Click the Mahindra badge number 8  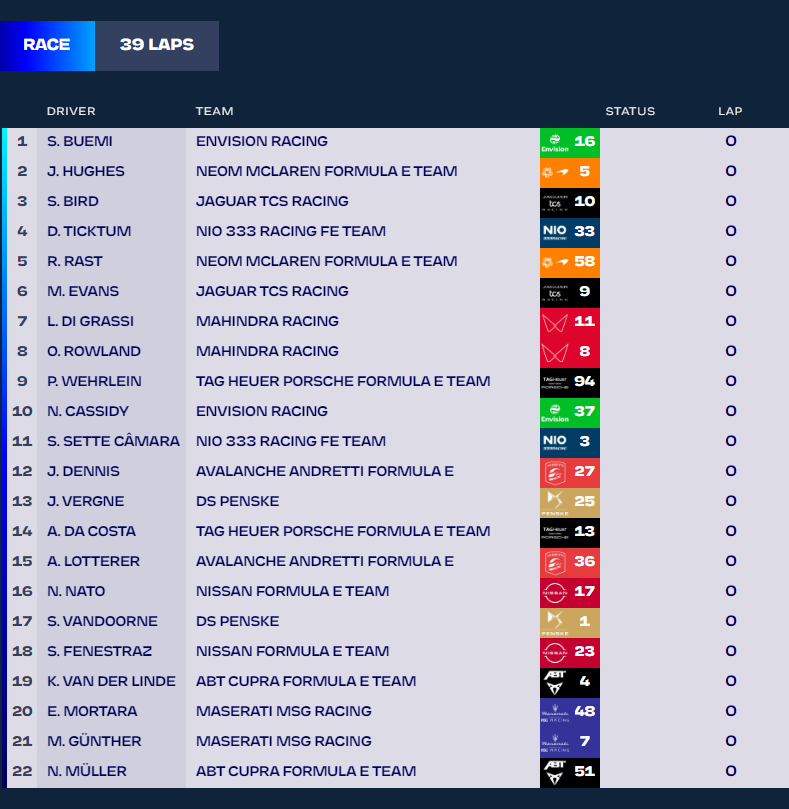click(x=570, y=352)
